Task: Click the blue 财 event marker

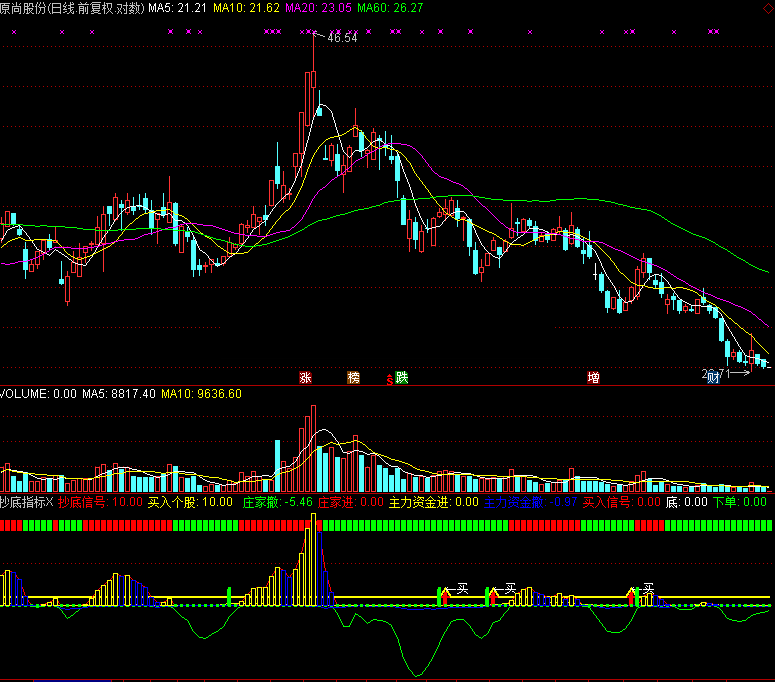Action: (x=713, y=378)
